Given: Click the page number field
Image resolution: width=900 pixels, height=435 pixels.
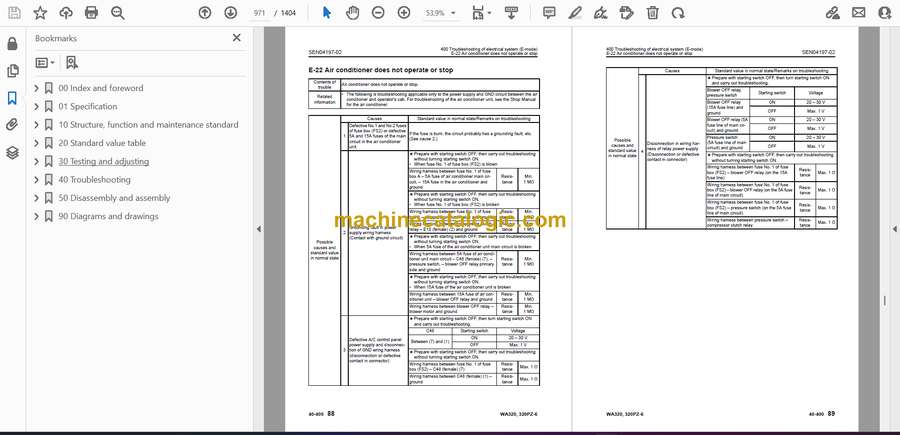Looking at the screenshot, I should pyautogui.click(x=259, y=13).
